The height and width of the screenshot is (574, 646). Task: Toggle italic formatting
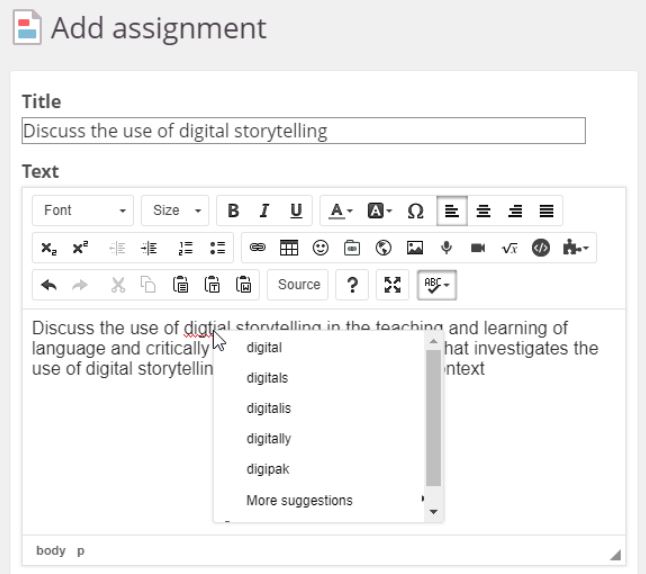pos(264,211)
